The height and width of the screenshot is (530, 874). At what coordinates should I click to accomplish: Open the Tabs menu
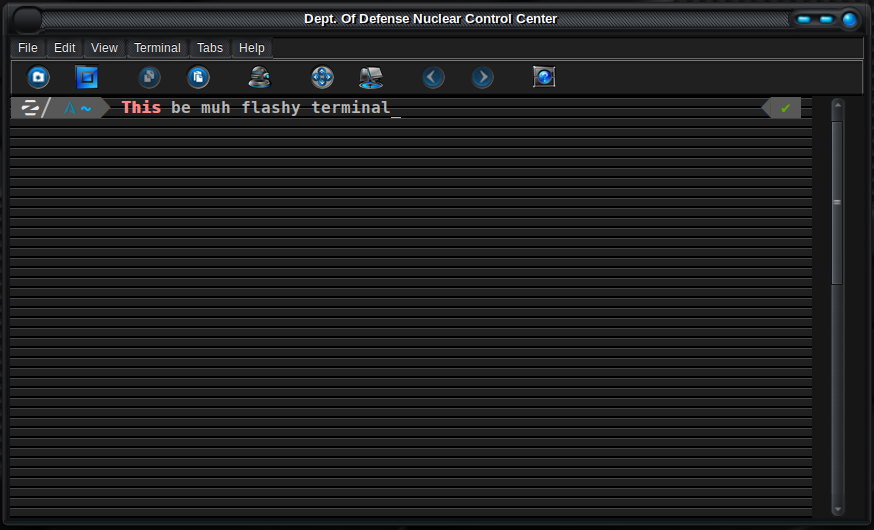pos(210,48)
